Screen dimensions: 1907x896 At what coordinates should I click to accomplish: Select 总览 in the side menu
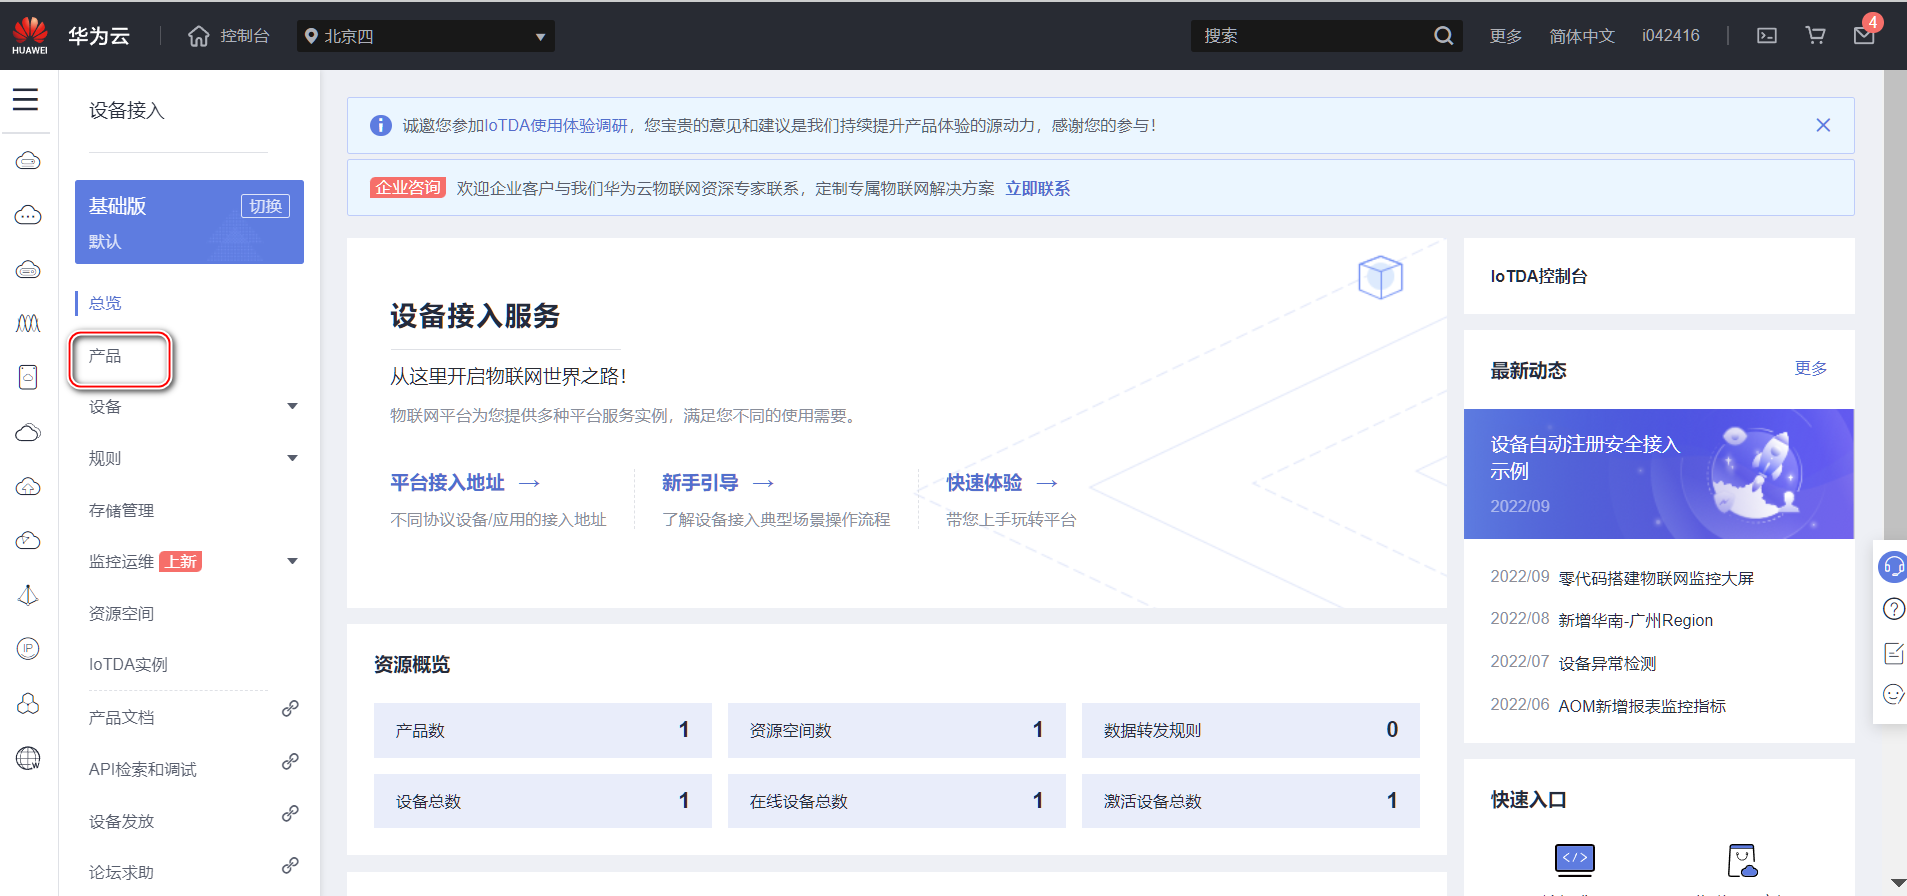click(x=105, y=303)
